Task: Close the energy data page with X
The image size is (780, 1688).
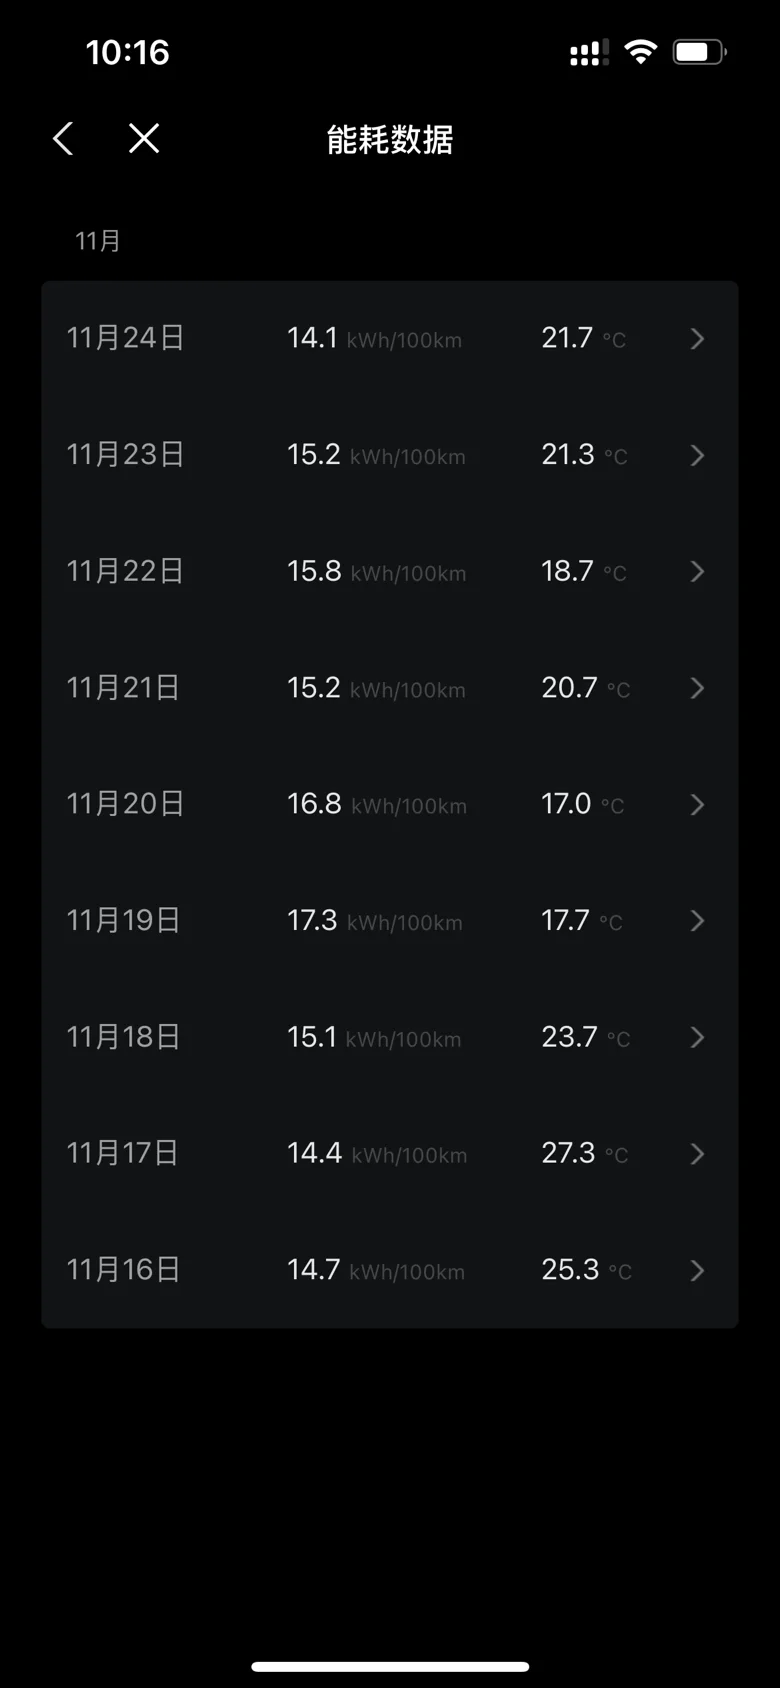Action: [144, 139]
